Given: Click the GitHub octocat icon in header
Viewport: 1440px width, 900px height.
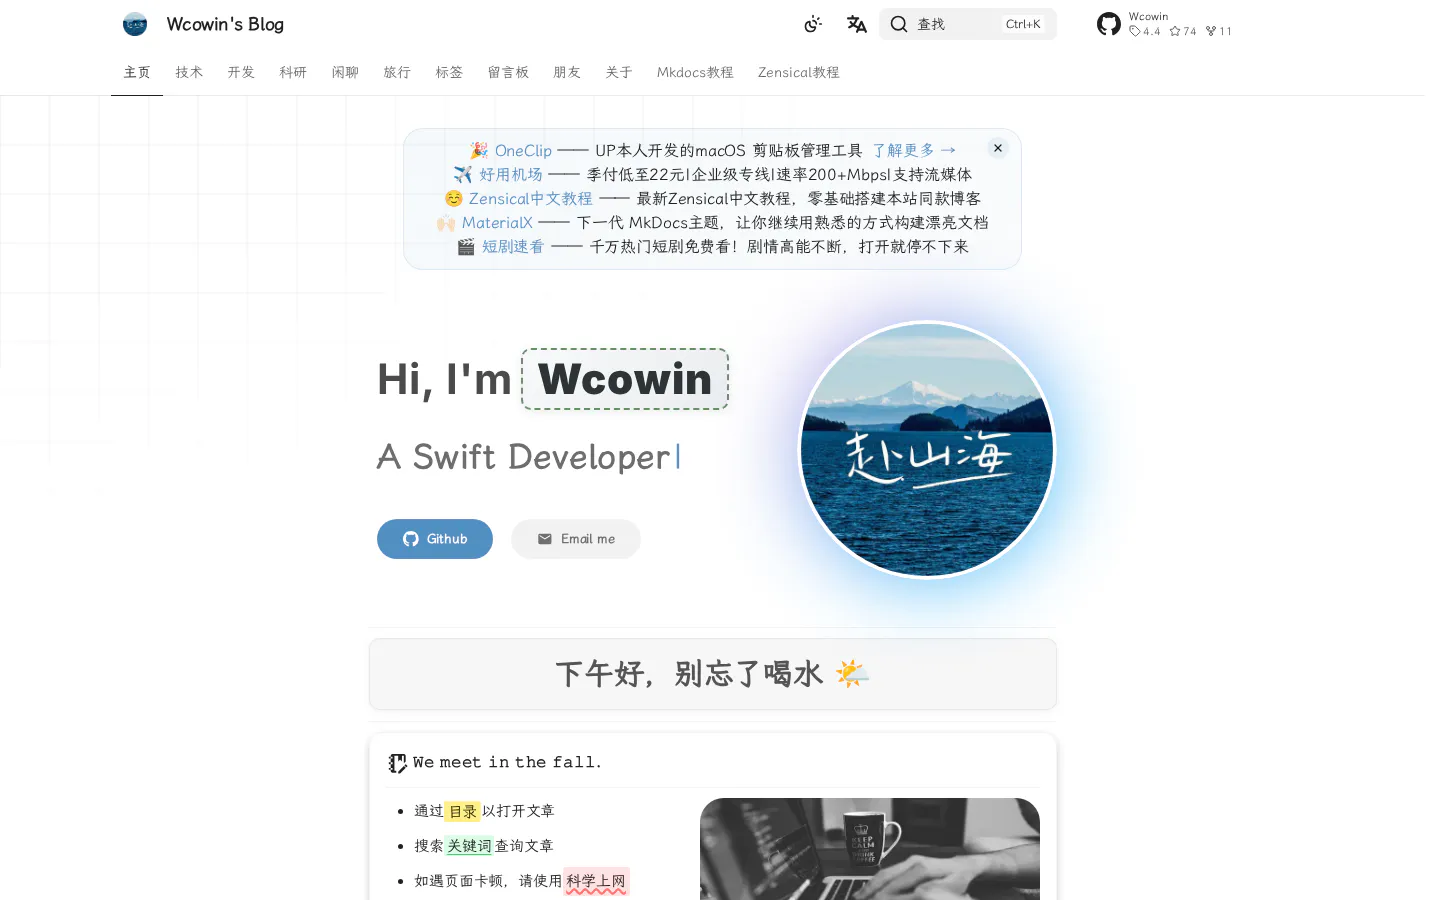Looking at the screenshot, I should tap(1109, 24).
